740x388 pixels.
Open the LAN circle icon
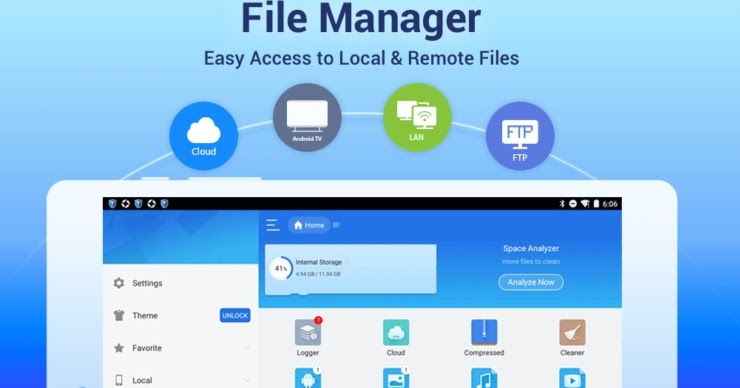pos(417,117)
